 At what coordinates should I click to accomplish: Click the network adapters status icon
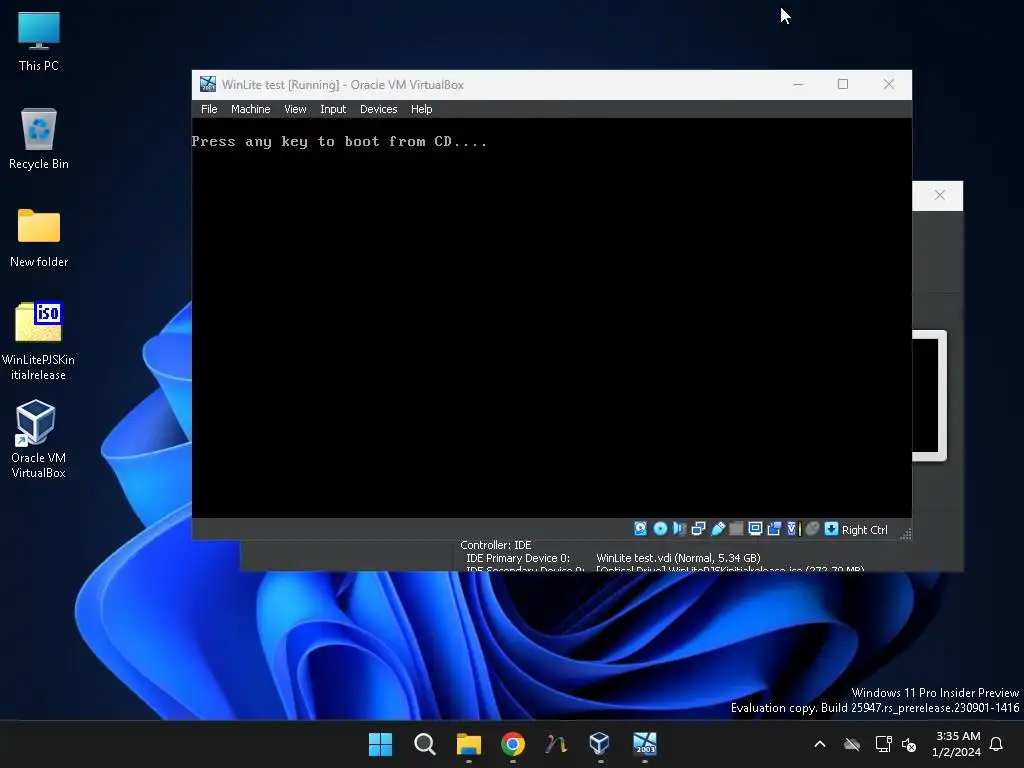pyautogui.click(x=698, y=529)
